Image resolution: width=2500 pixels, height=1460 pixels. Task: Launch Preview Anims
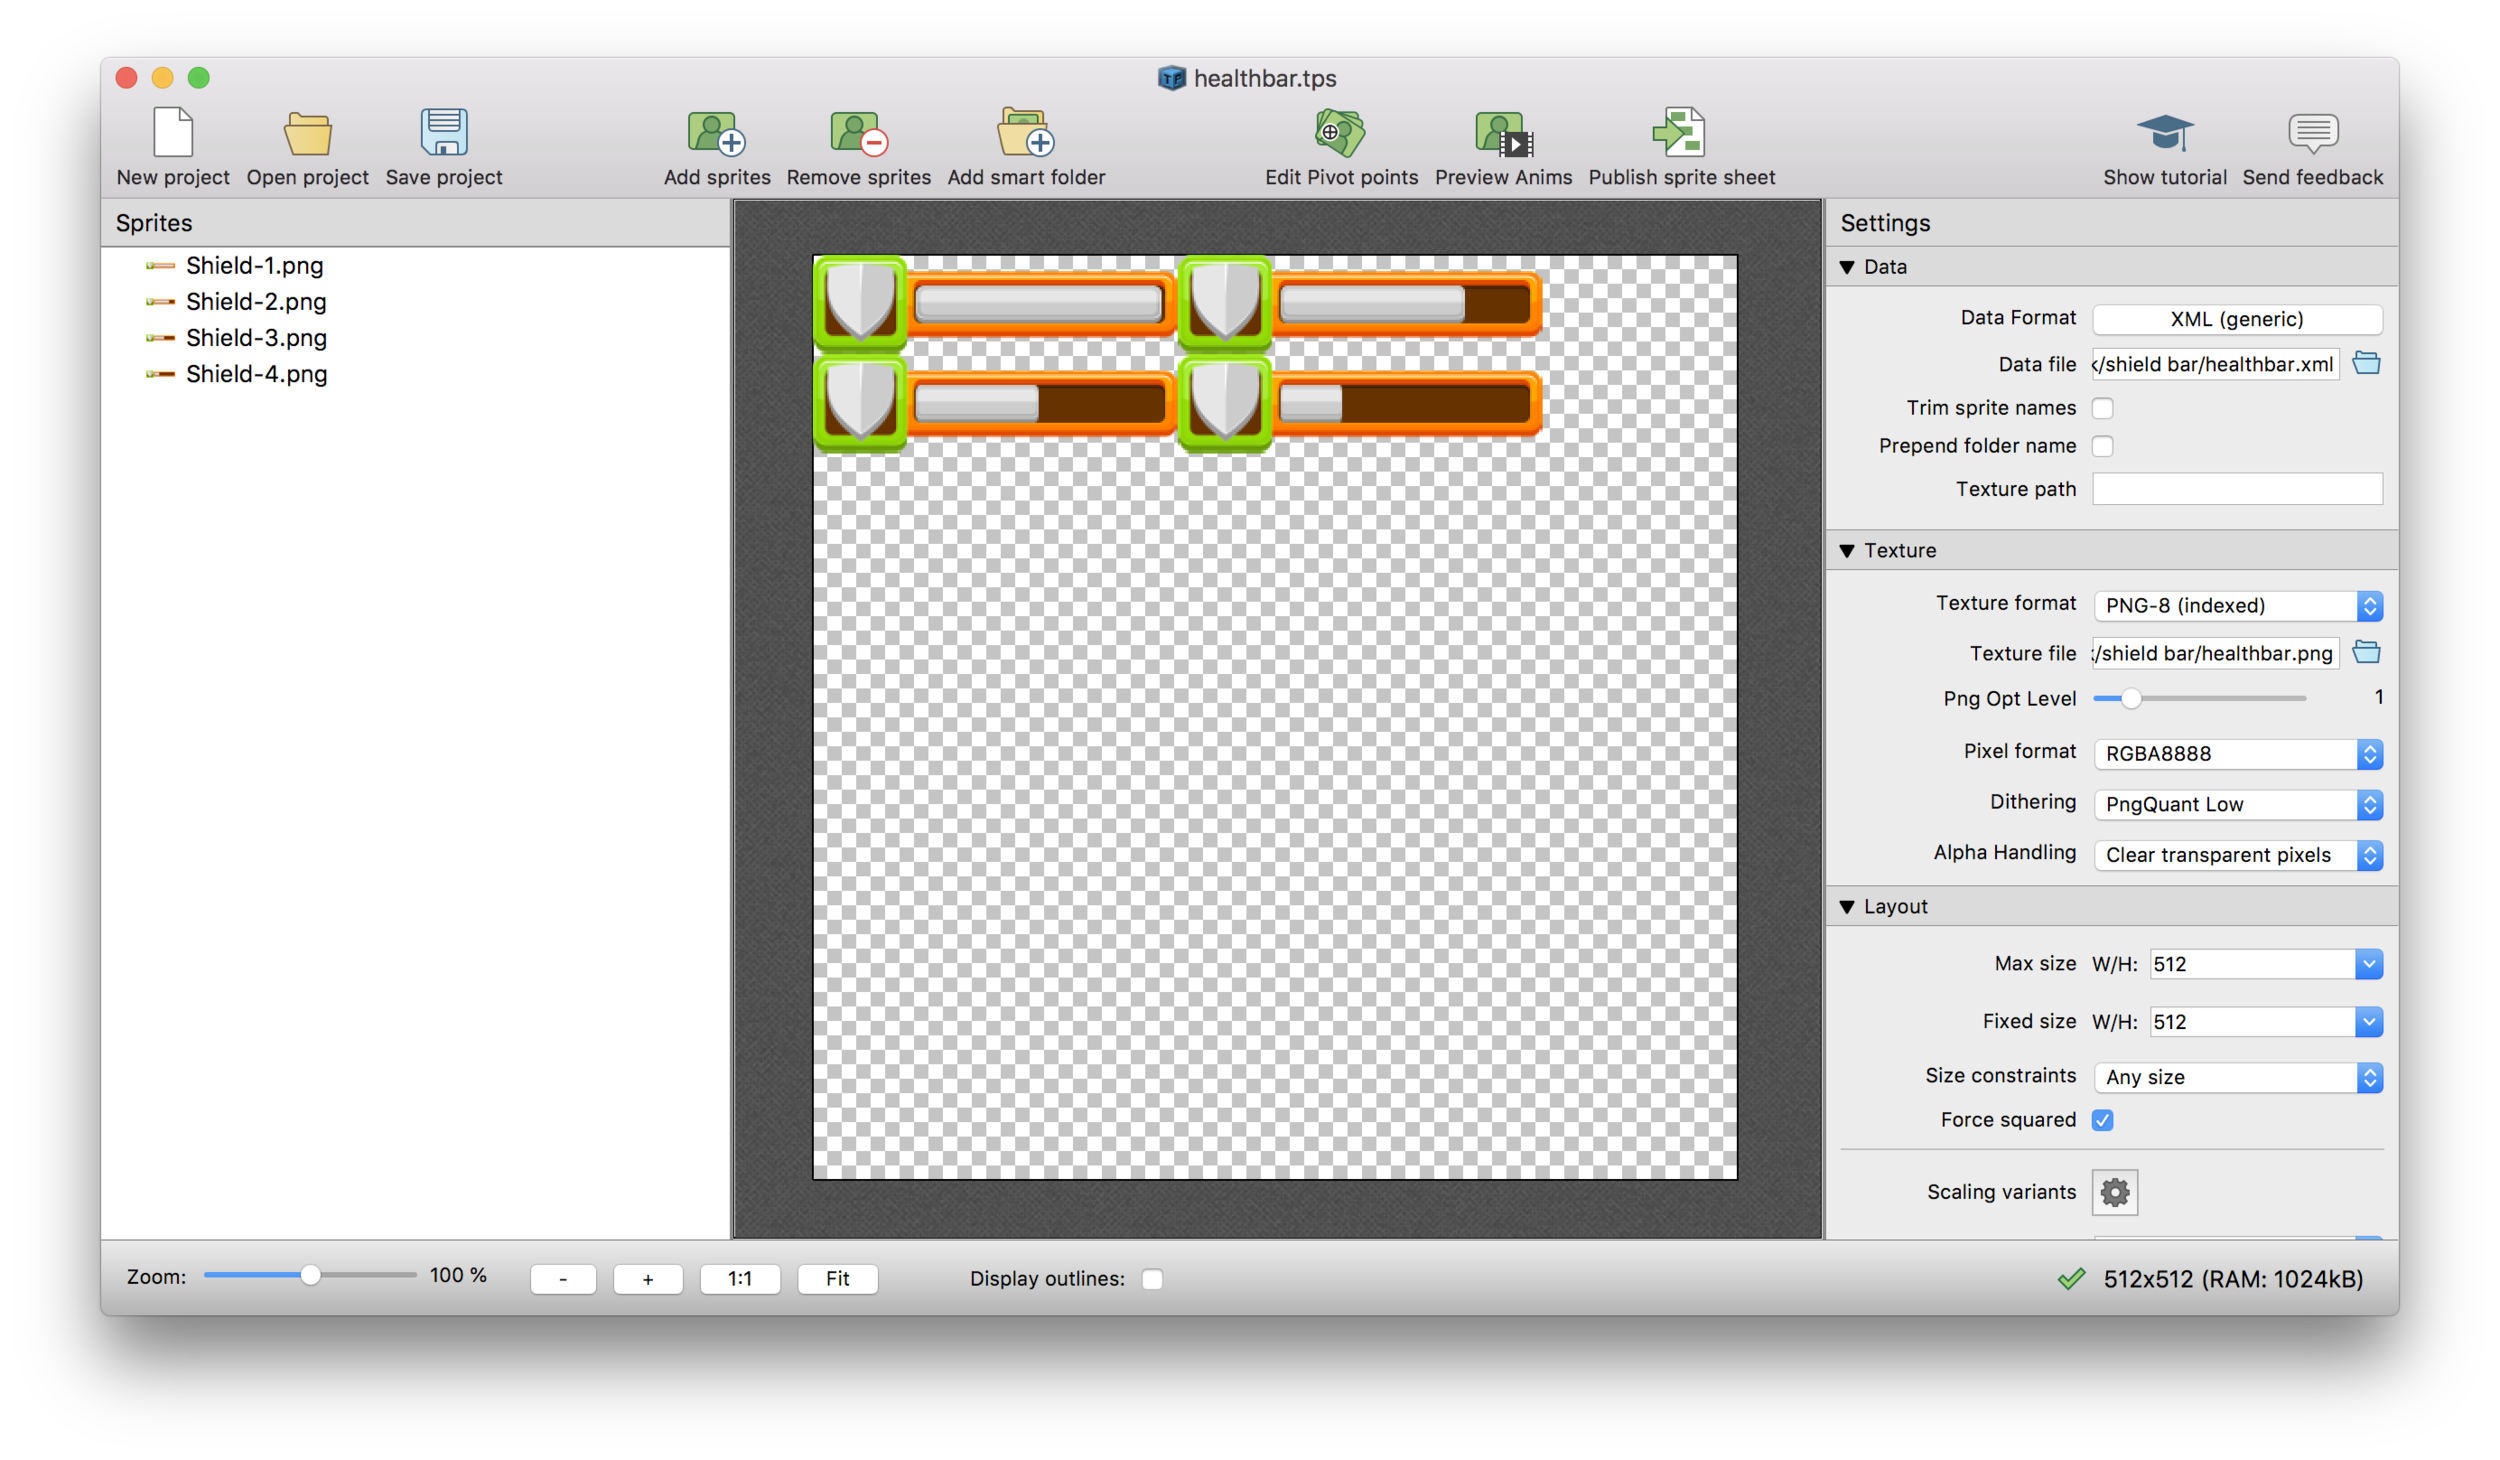[1503, 134]
